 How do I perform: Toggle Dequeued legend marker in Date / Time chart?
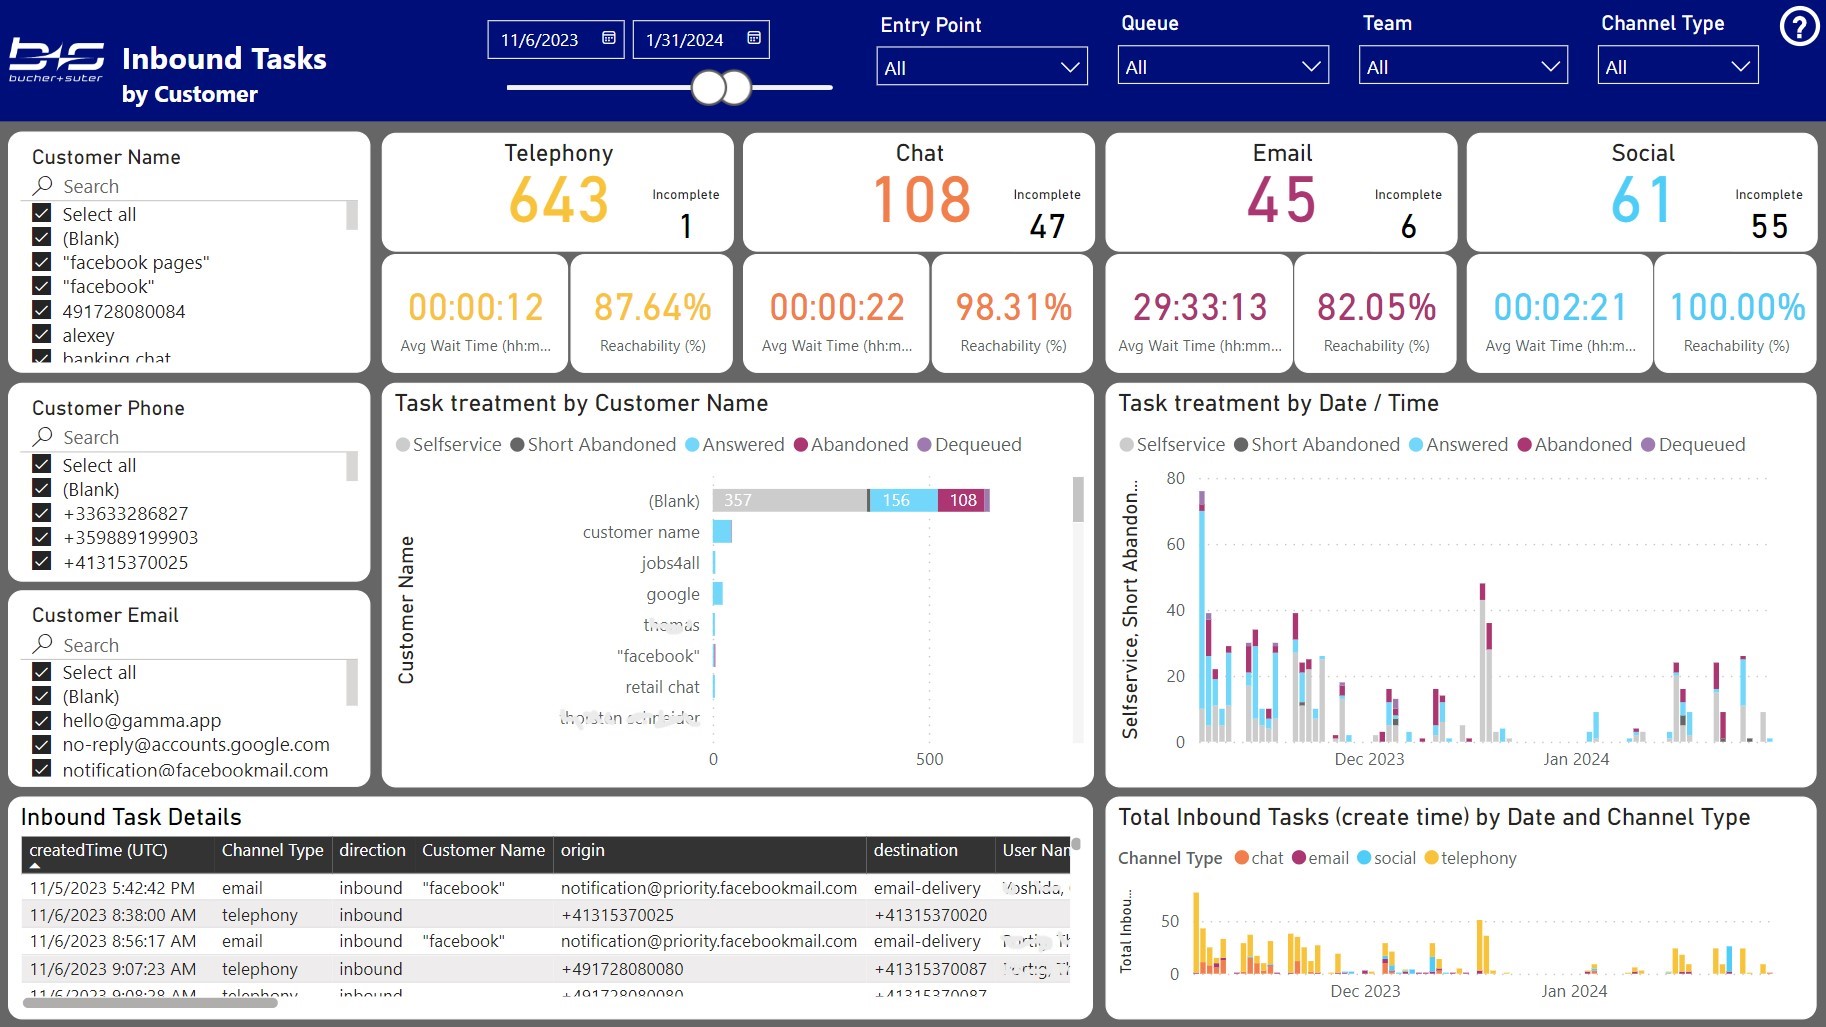pyautogui.click(x=1648, y=445)
